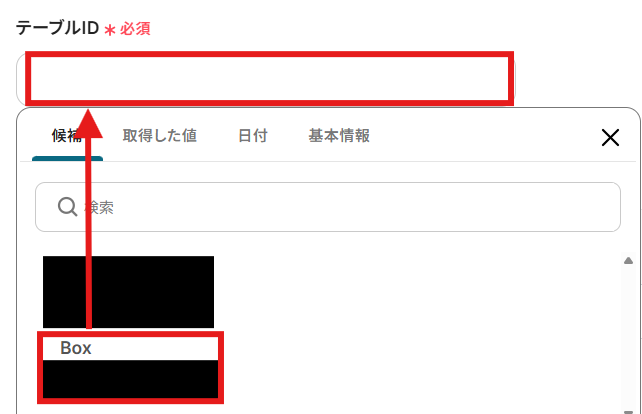Click the blue underline beneath 候補
Screen dimensions: 642x414
point(68,158)
